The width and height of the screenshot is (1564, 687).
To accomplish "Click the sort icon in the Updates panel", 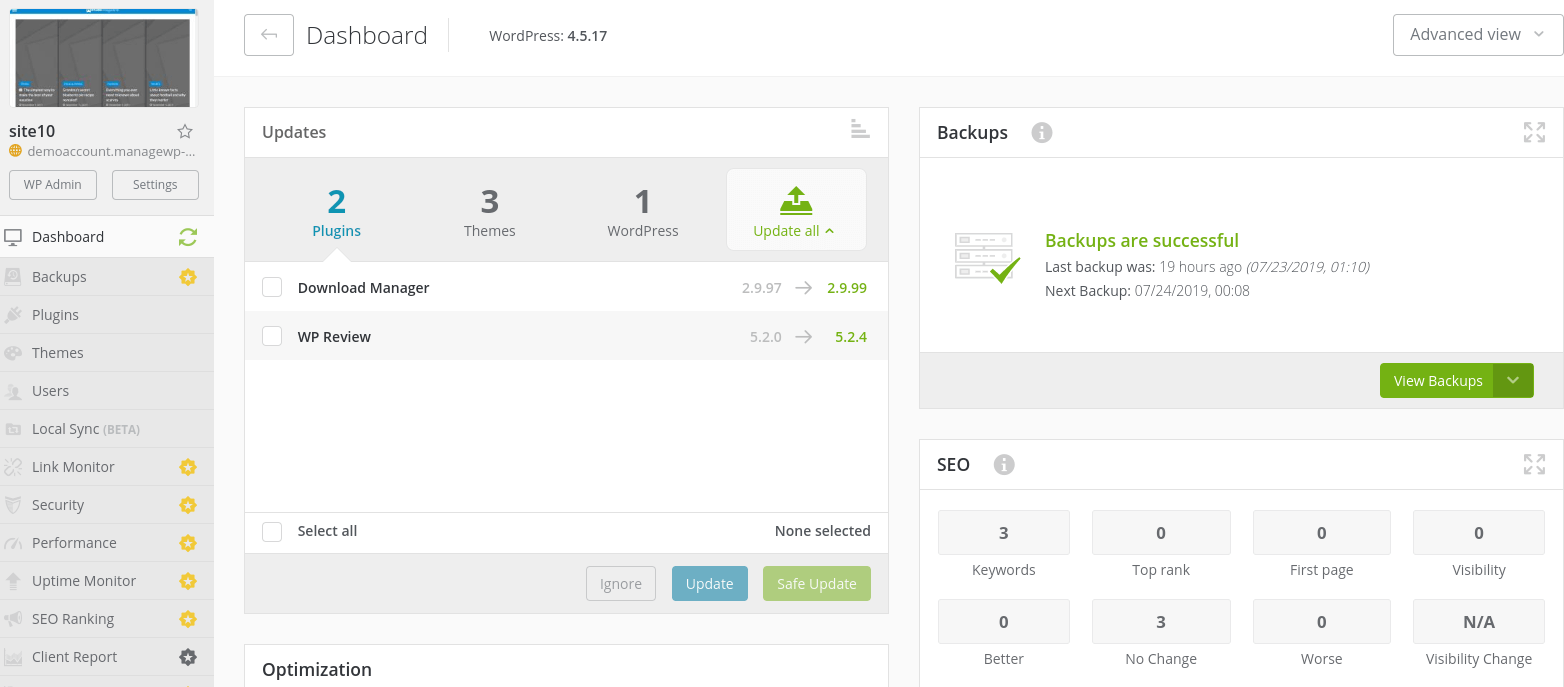I will (860, 129).
